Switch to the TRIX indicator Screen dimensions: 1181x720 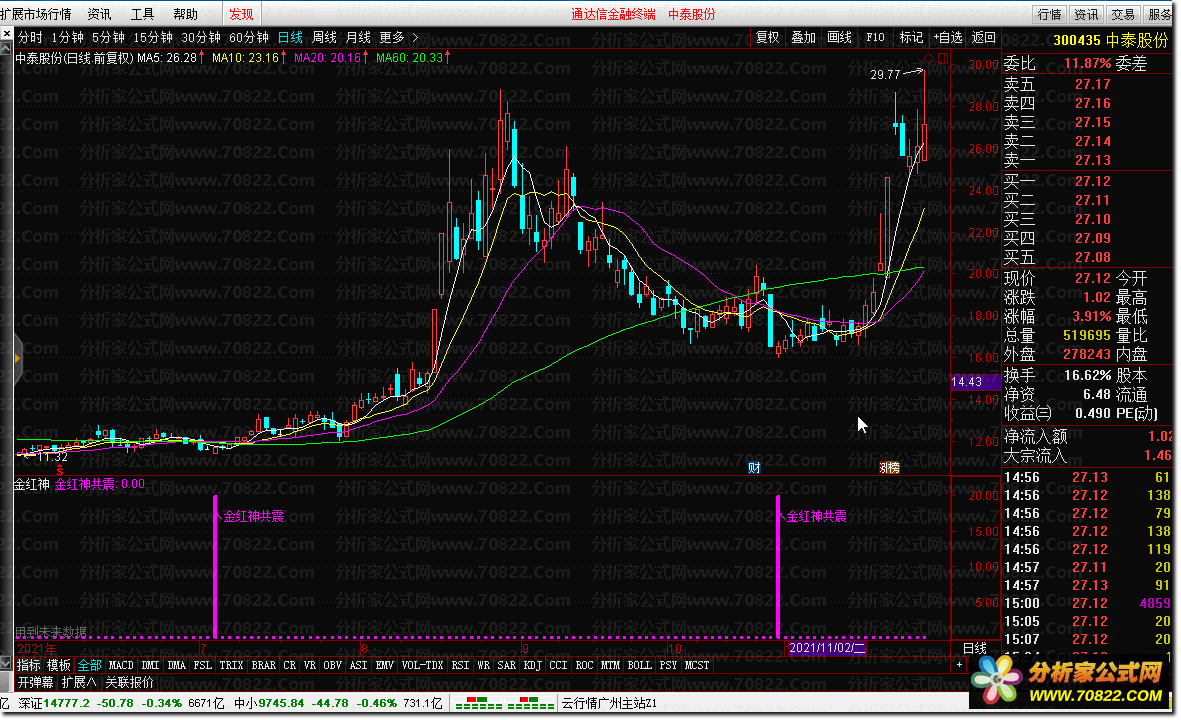point(231,665)
